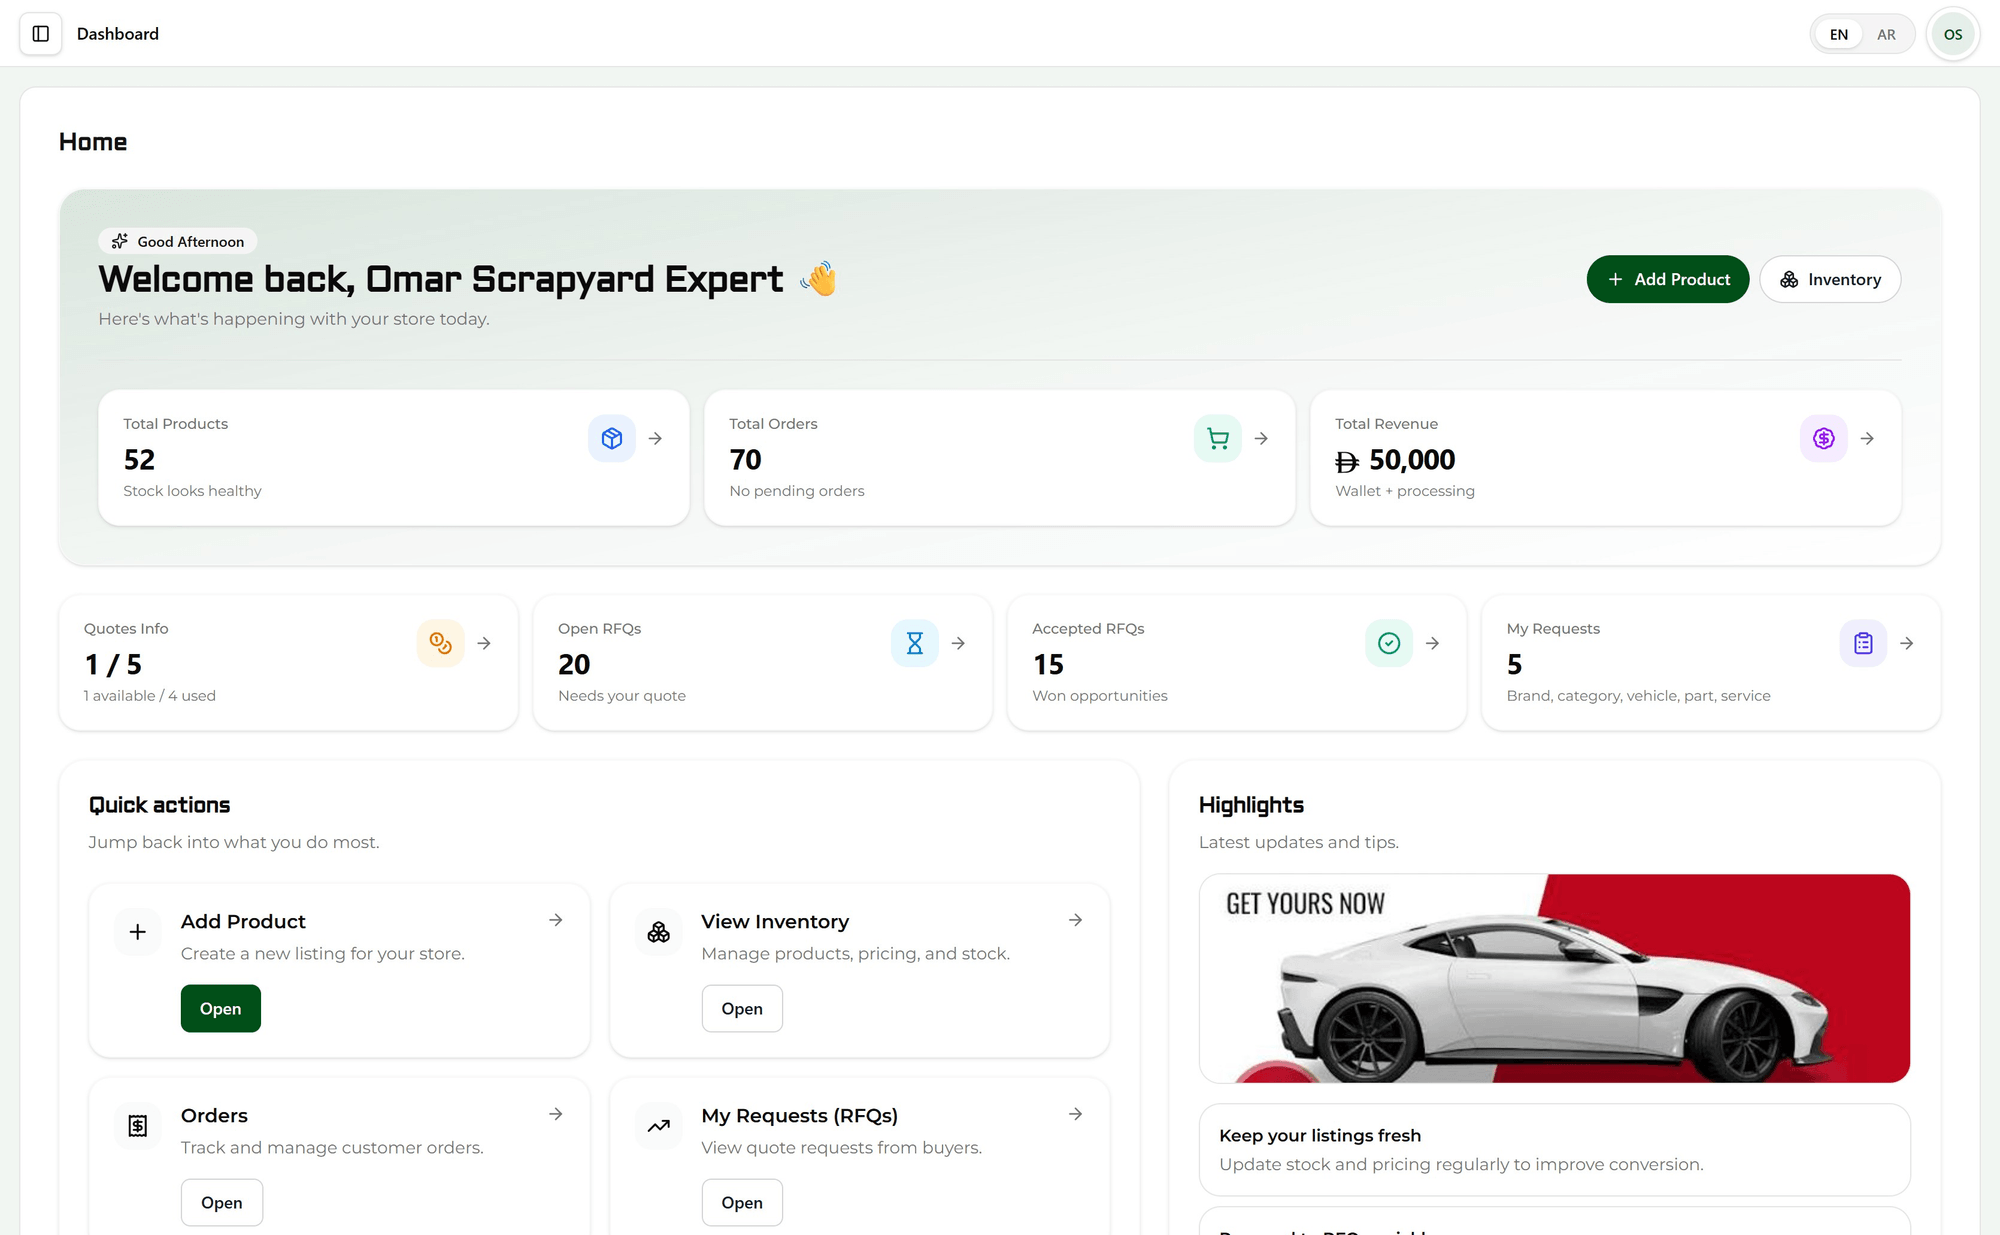The height and width of the screenshot is (1235, 2000).
Task: Follow the View Inventory arrow
Action: [x=1076, y=920]
